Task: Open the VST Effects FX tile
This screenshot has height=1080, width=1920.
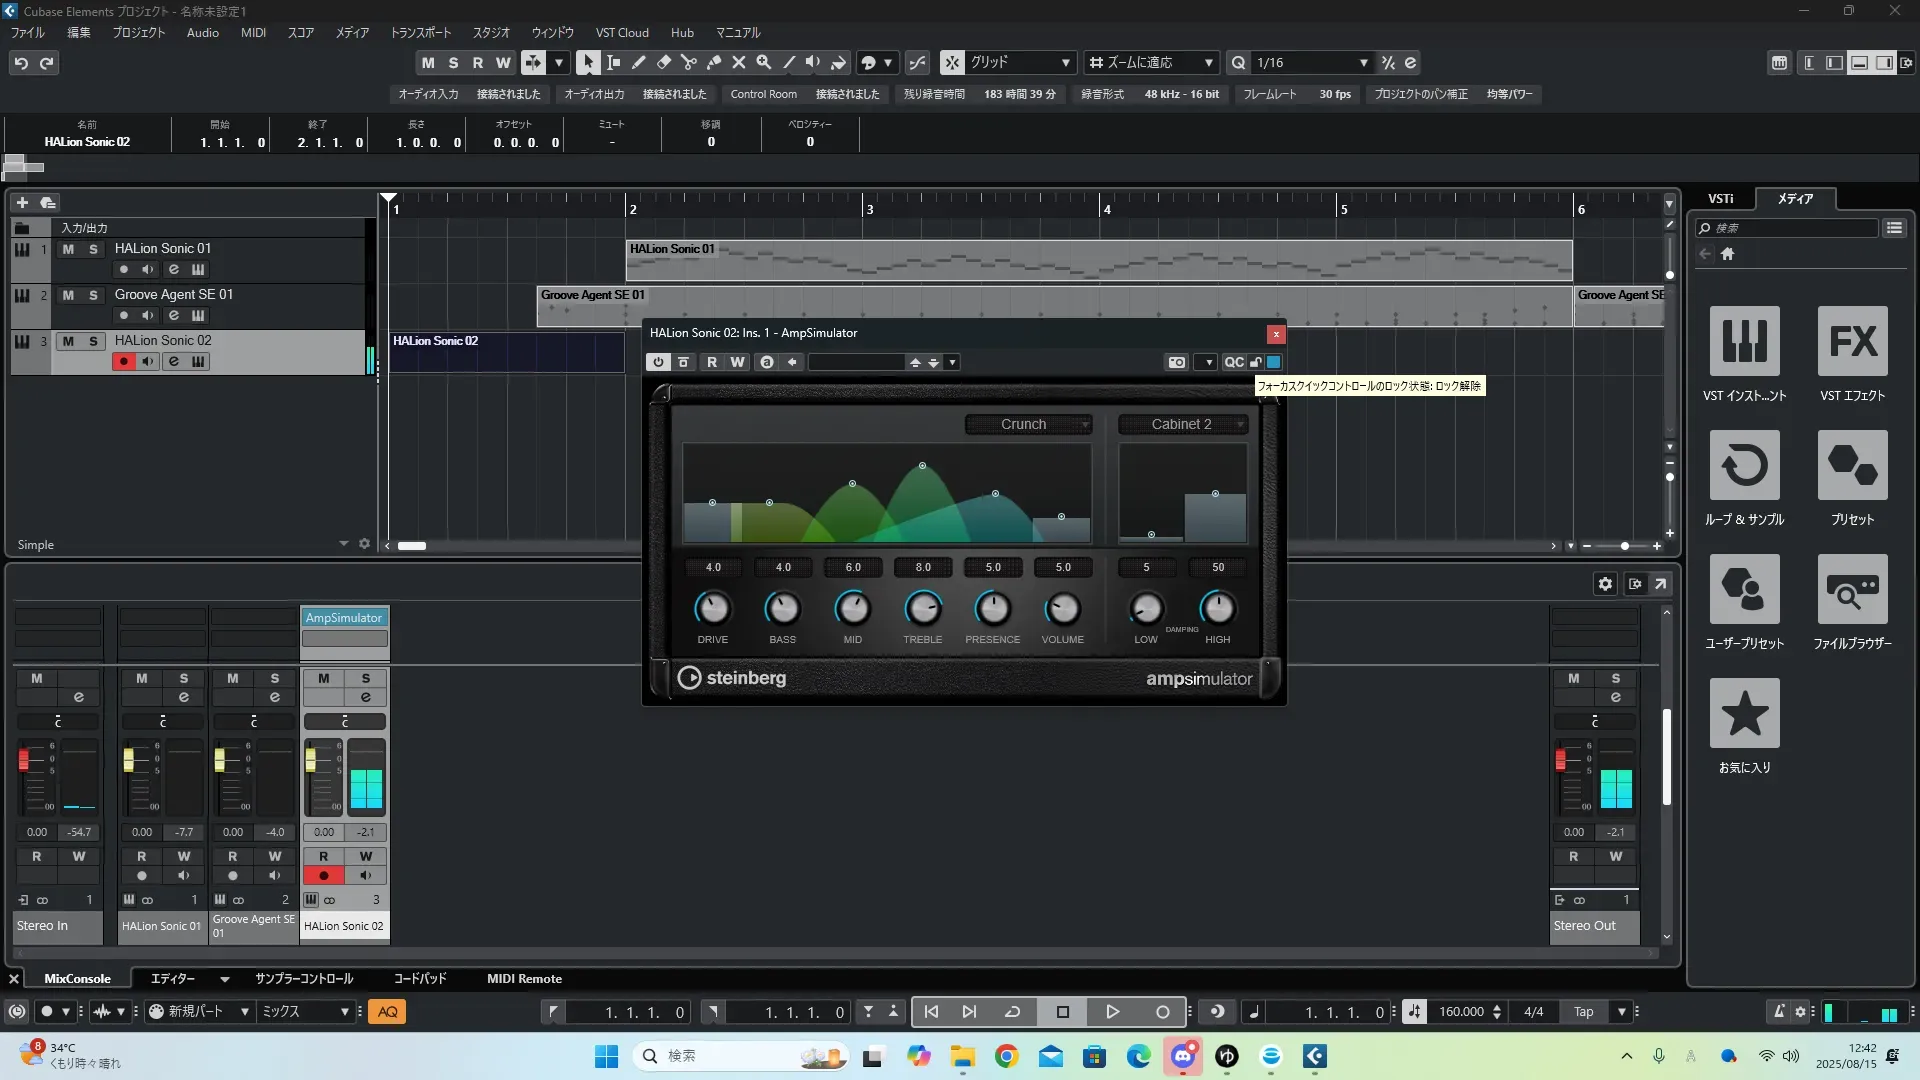Action: [x=1852, y=342]
